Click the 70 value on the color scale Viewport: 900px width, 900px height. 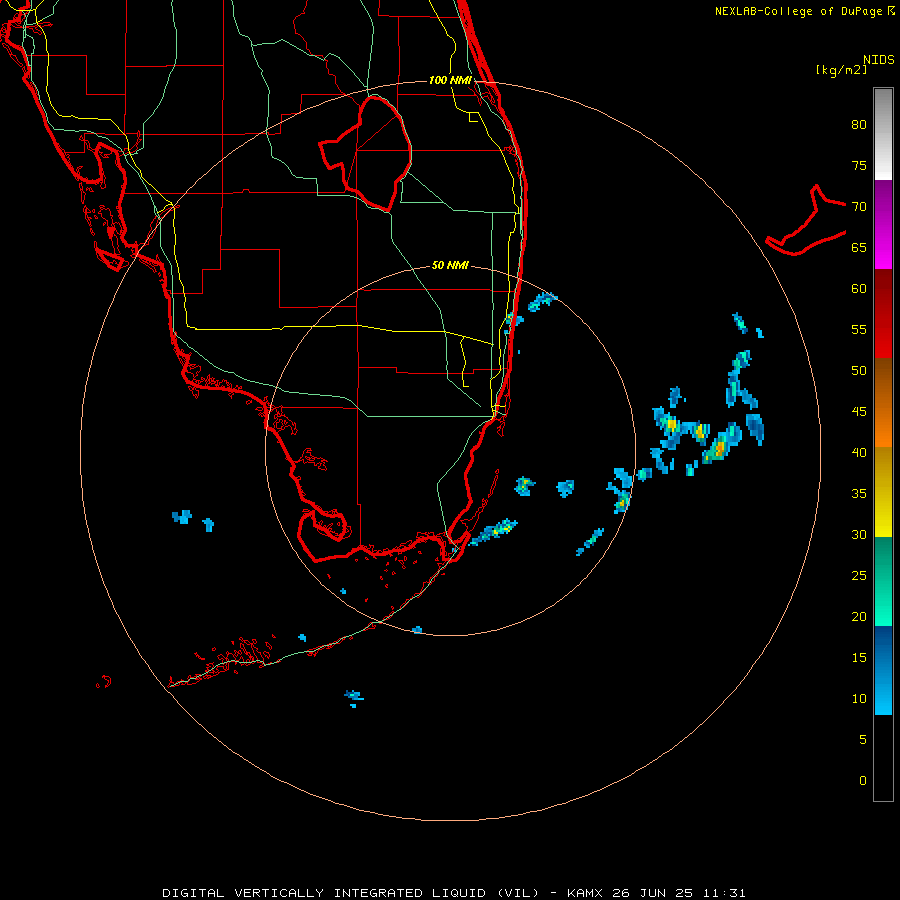pos(859,207)
